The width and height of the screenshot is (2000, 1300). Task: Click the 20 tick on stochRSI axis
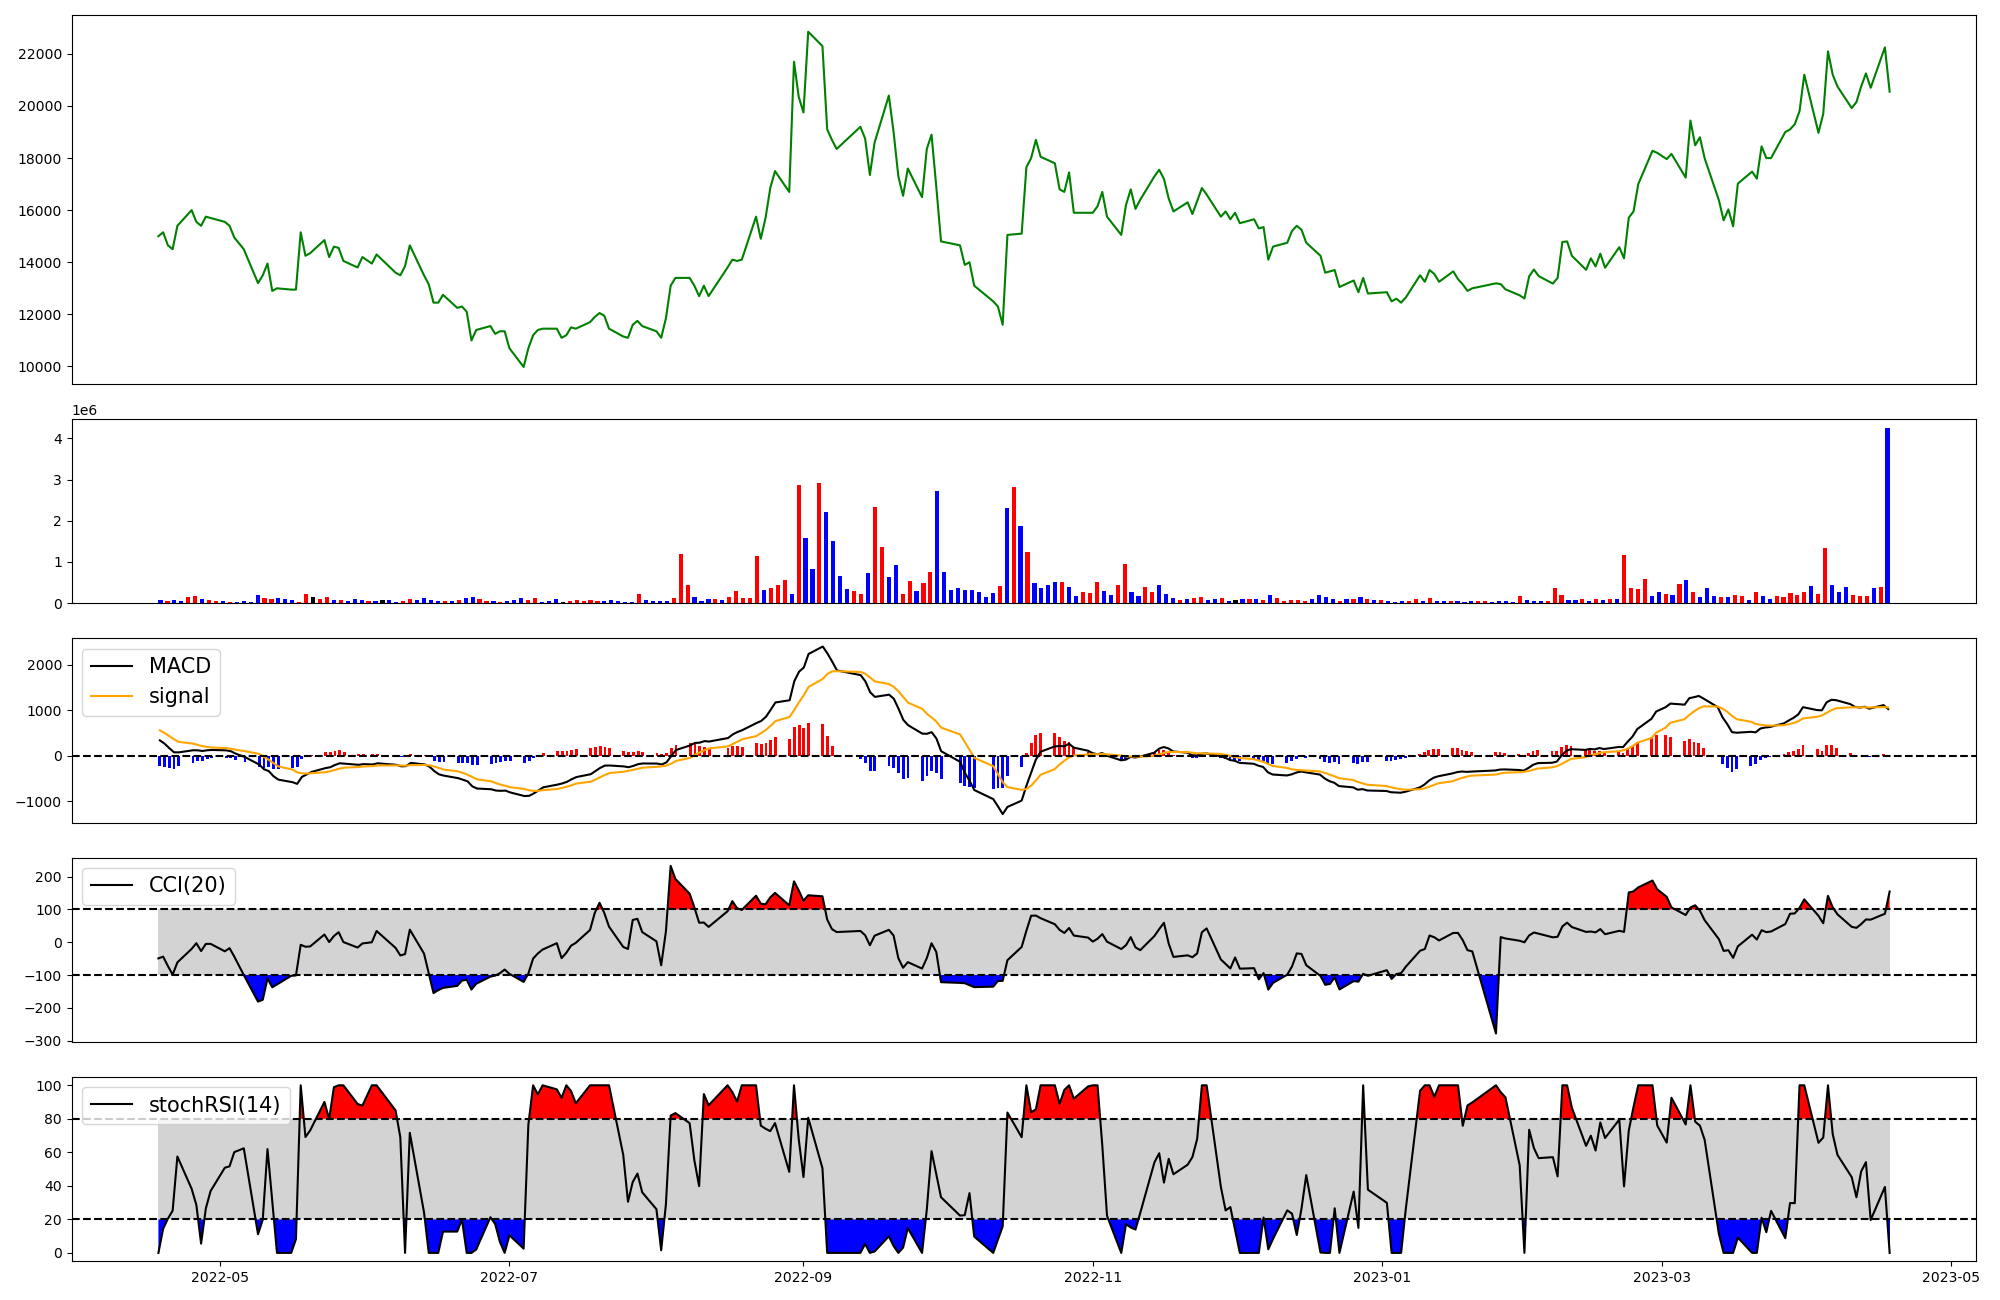pyautogui.click(x=54, y=1220)
